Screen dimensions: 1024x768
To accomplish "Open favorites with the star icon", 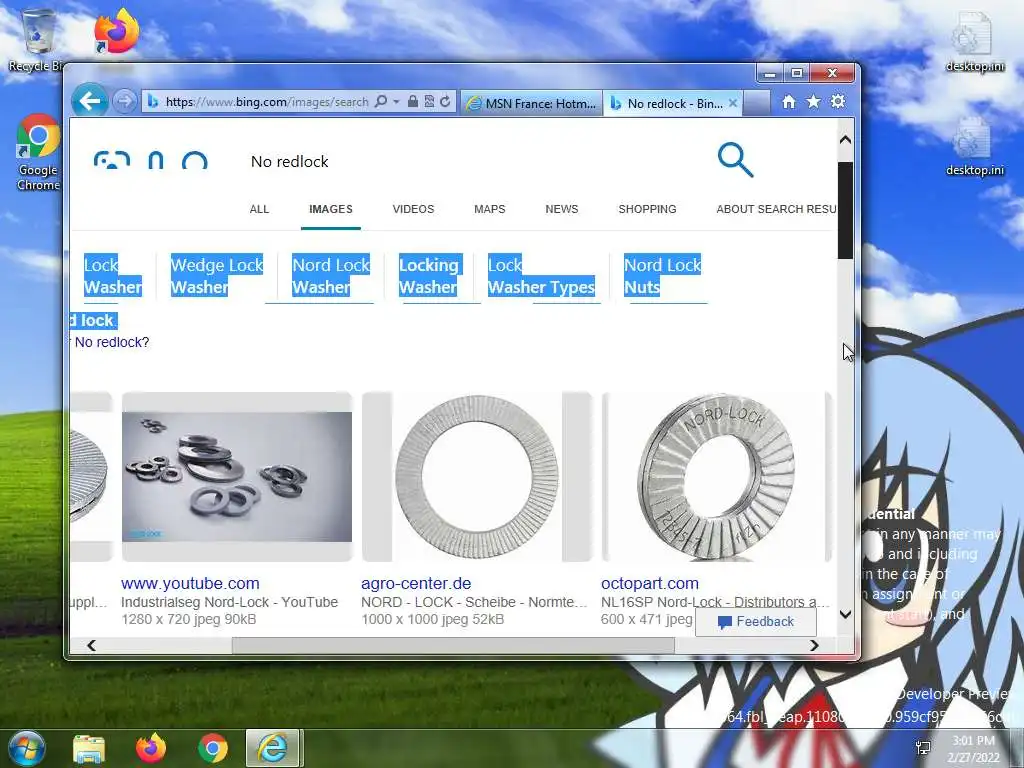I will coord(813,102).
